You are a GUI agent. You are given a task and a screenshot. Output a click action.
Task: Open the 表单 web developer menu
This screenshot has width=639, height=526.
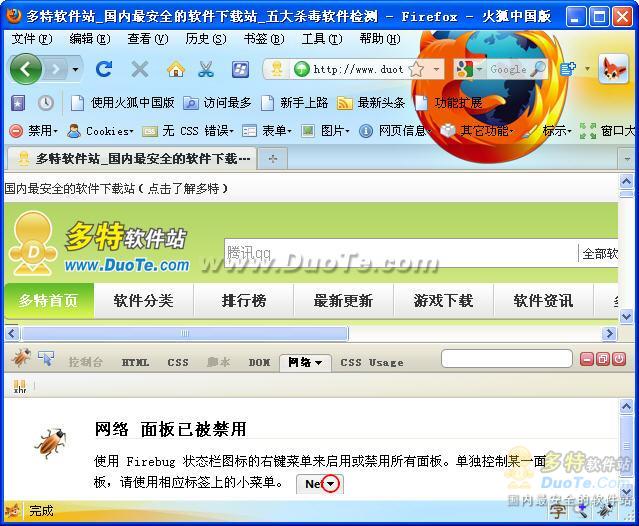[x=267, y=131]
